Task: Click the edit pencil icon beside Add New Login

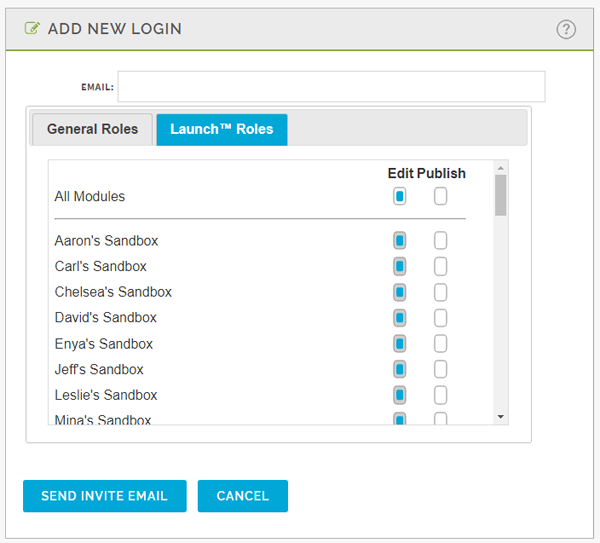Action: (32, 28)
